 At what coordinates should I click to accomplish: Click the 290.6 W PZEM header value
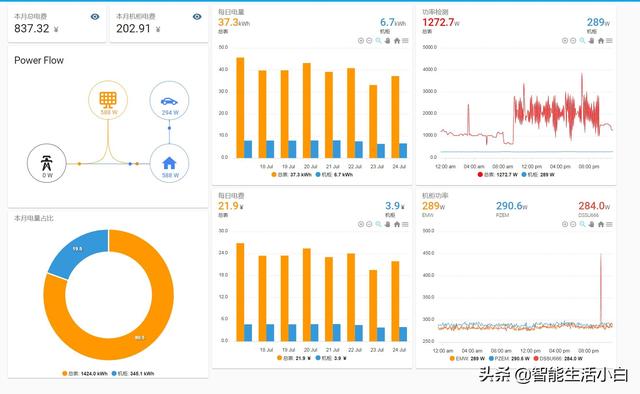click(512, 206)
